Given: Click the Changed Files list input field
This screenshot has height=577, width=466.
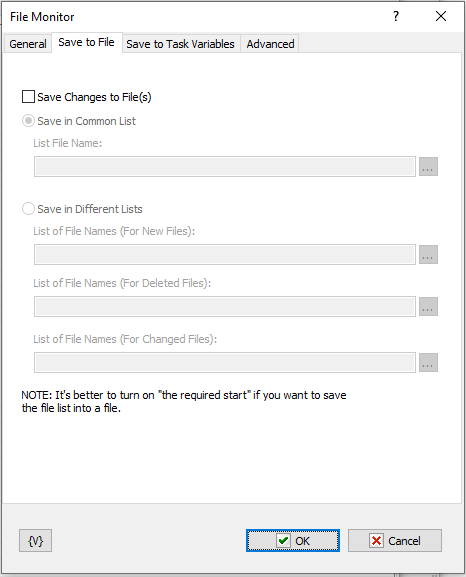Looking at the screenshot, I should (x=225, y=362).
